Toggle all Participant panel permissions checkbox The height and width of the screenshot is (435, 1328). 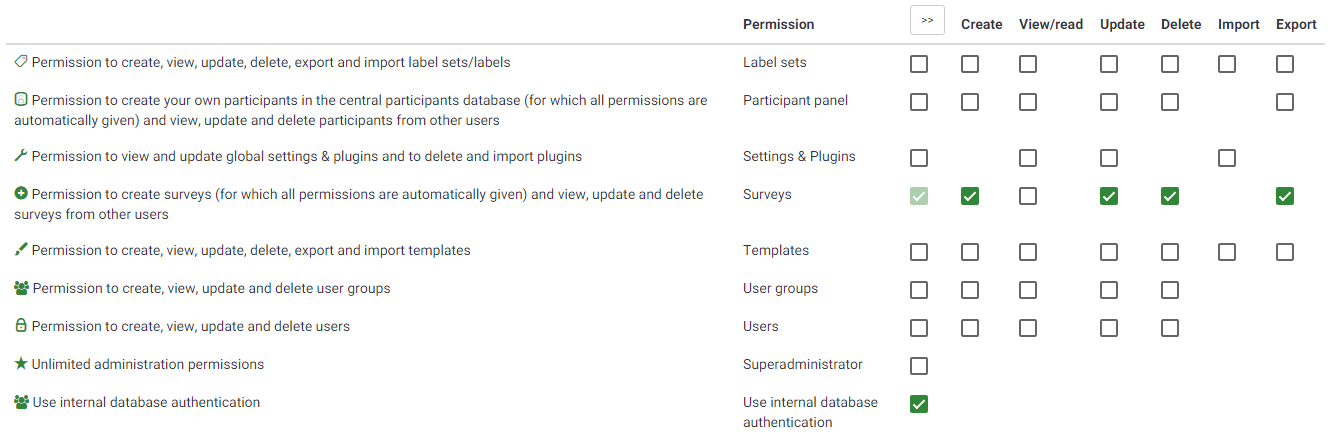pyautogui.click(x=919, y=103)
